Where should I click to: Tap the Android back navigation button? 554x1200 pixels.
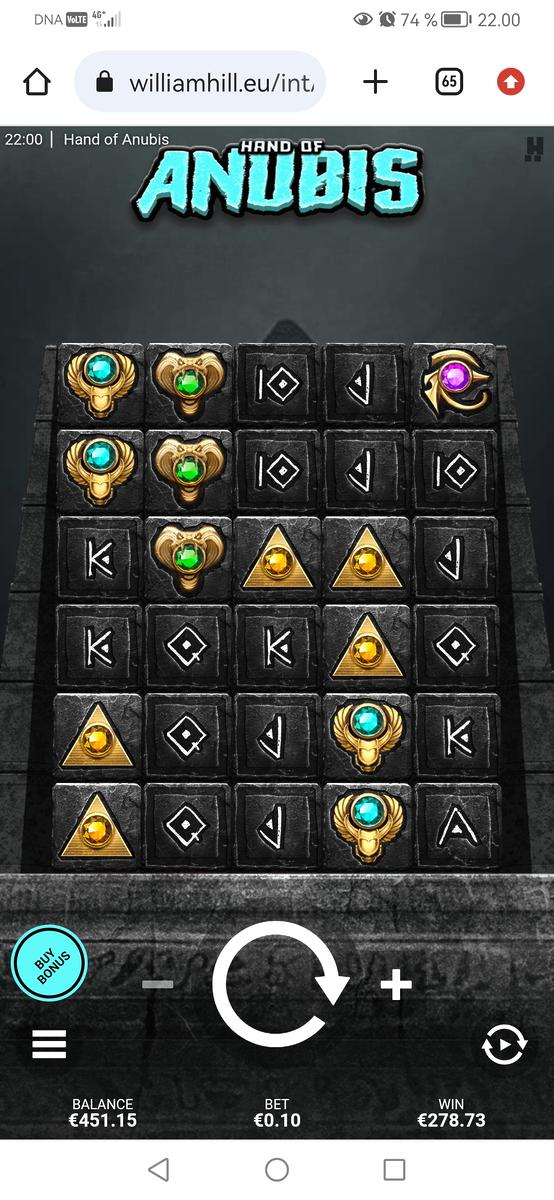[158, 1169]
